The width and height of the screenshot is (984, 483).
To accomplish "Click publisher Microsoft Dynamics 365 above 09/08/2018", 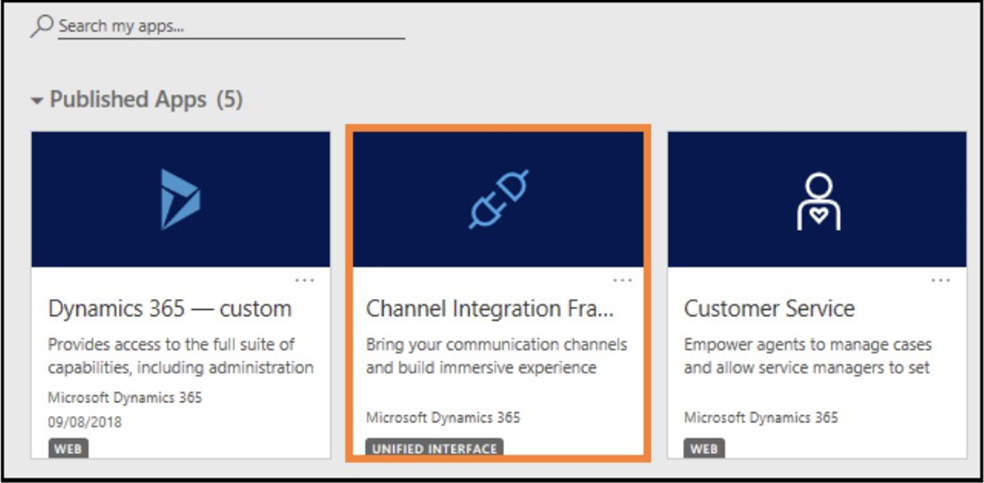I will 126,398.
